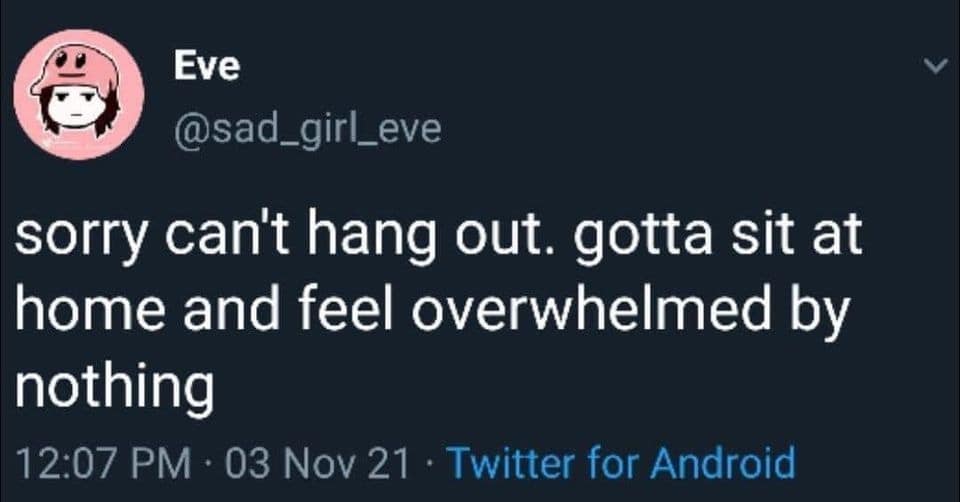960x502 pixels.
Task: Click the cartoon face in the avatar
Action: click(x=76, y=108)
